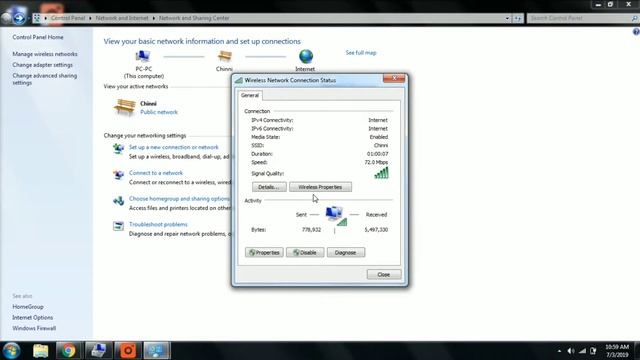Click Control Panel in the breadcrumb

pos(68,18)
